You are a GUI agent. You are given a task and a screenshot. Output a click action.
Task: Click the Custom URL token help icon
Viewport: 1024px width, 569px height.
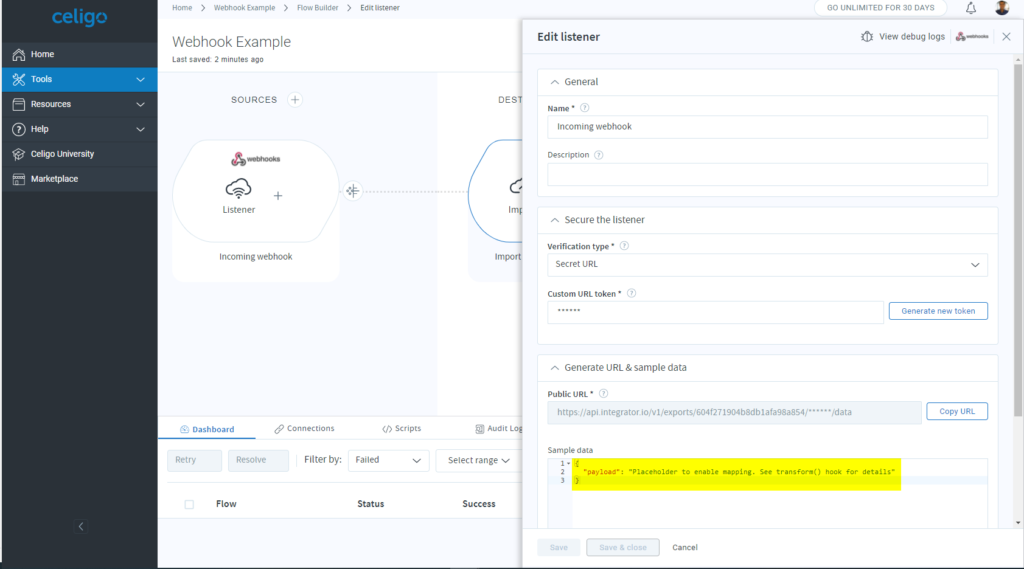point(632,293)
